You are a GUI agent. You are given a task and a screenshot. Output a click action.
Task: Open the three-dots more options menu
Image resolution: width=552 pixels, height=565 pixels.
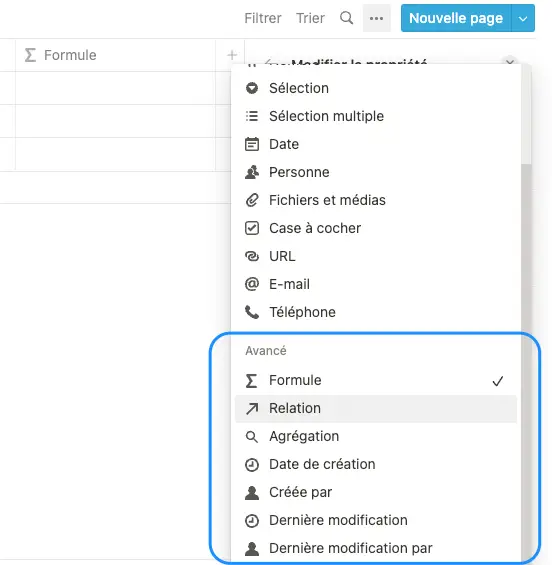pos(377,18)
